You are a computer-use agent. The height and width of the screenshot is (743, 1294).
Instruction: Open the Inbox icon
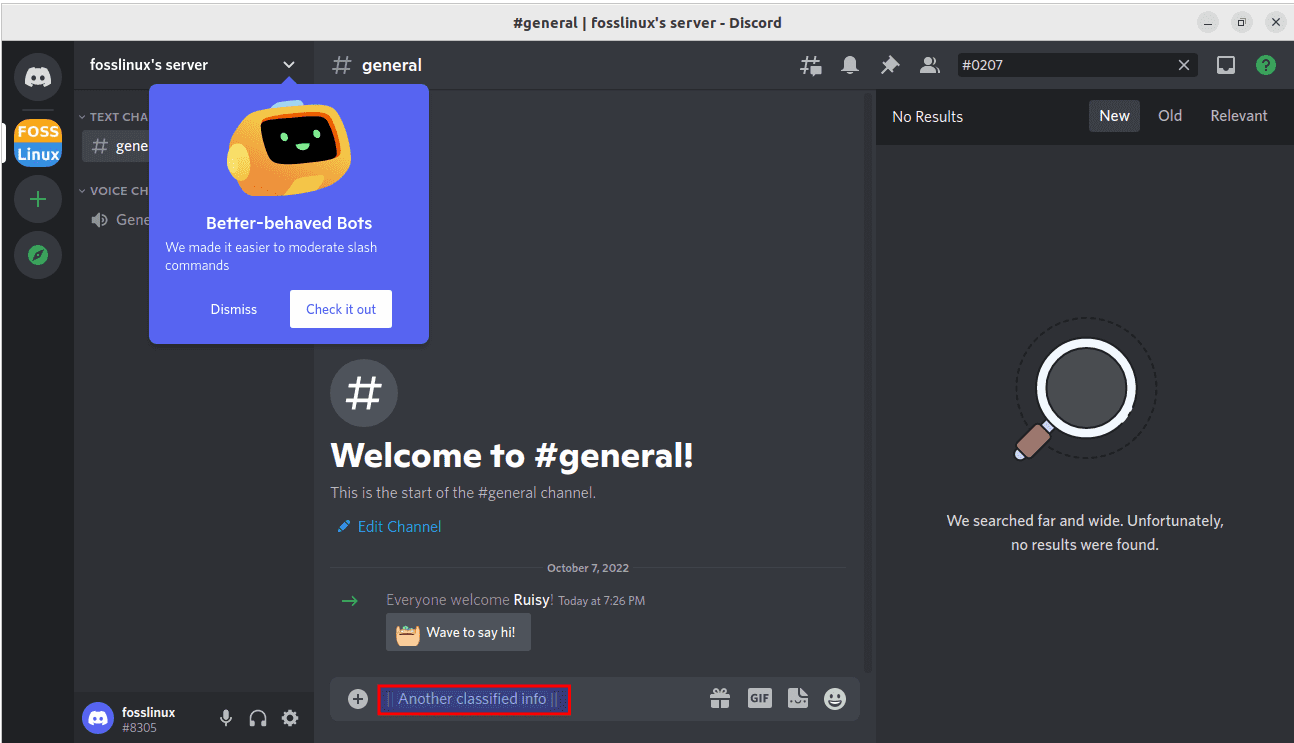1226,65
